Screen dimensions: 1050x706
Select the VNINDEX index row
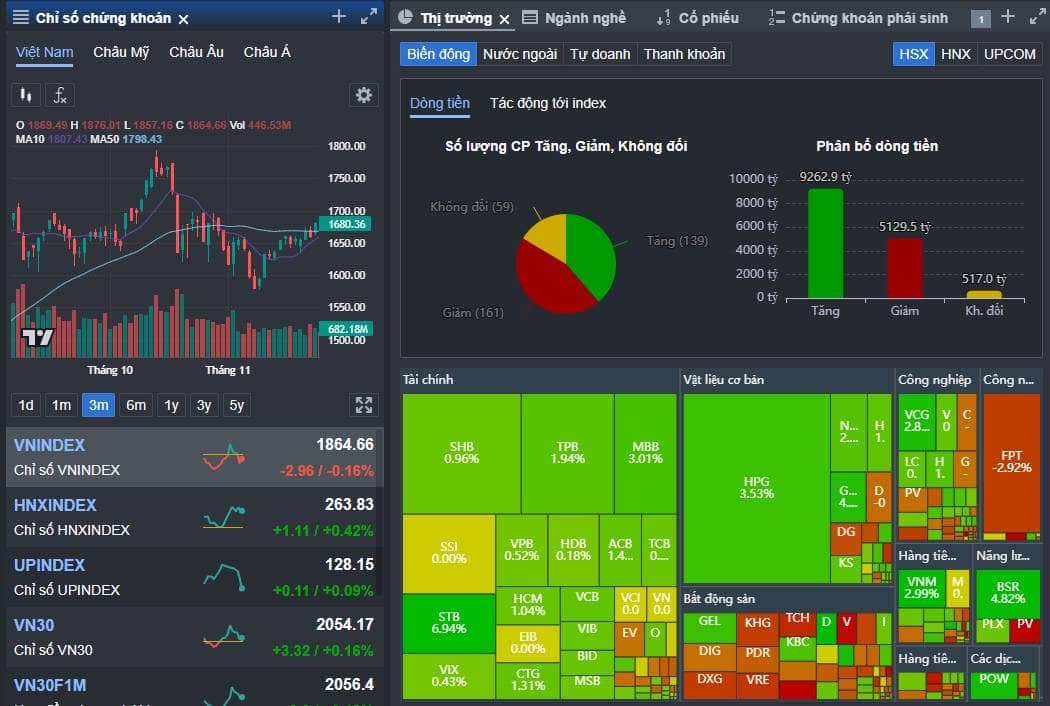click(x=194, y=457)
